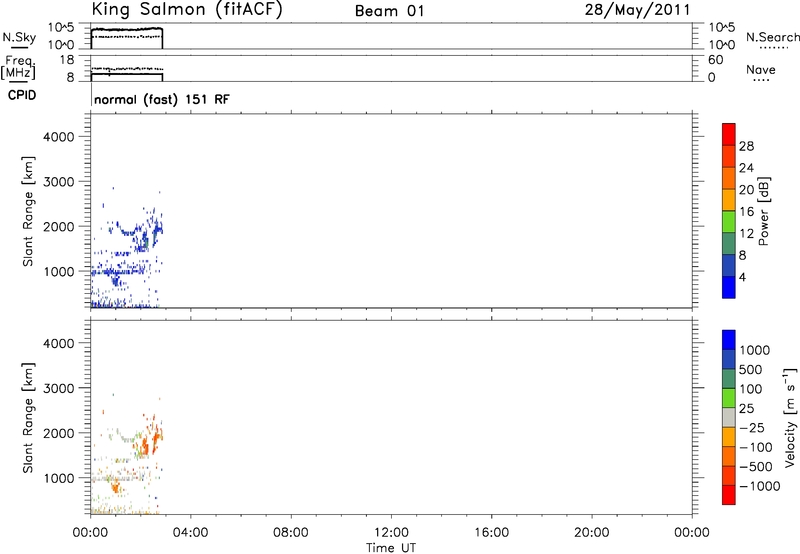800x554 pixels.
Task: Click the frequency trace in Freq. panel
Action: 127,74
